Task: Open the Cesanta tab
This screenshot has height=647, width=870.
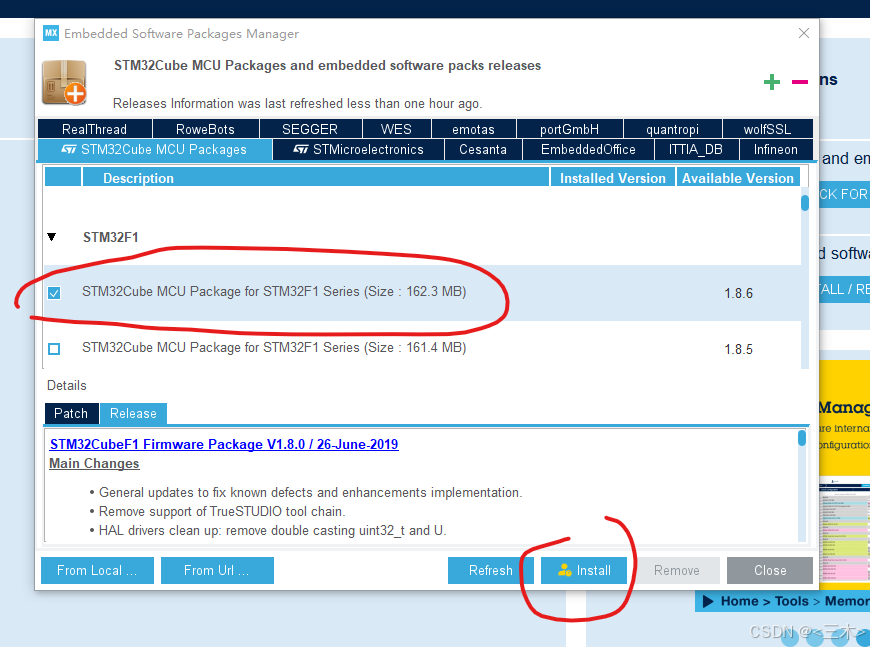Action: coord(483,149)
